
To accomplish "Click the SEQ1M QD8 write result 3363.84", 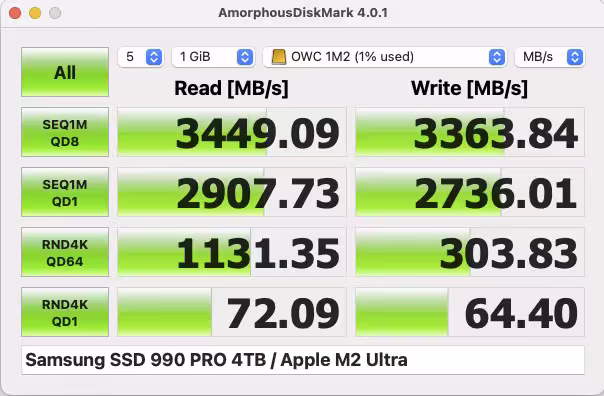I will click(x=470, y=132).
